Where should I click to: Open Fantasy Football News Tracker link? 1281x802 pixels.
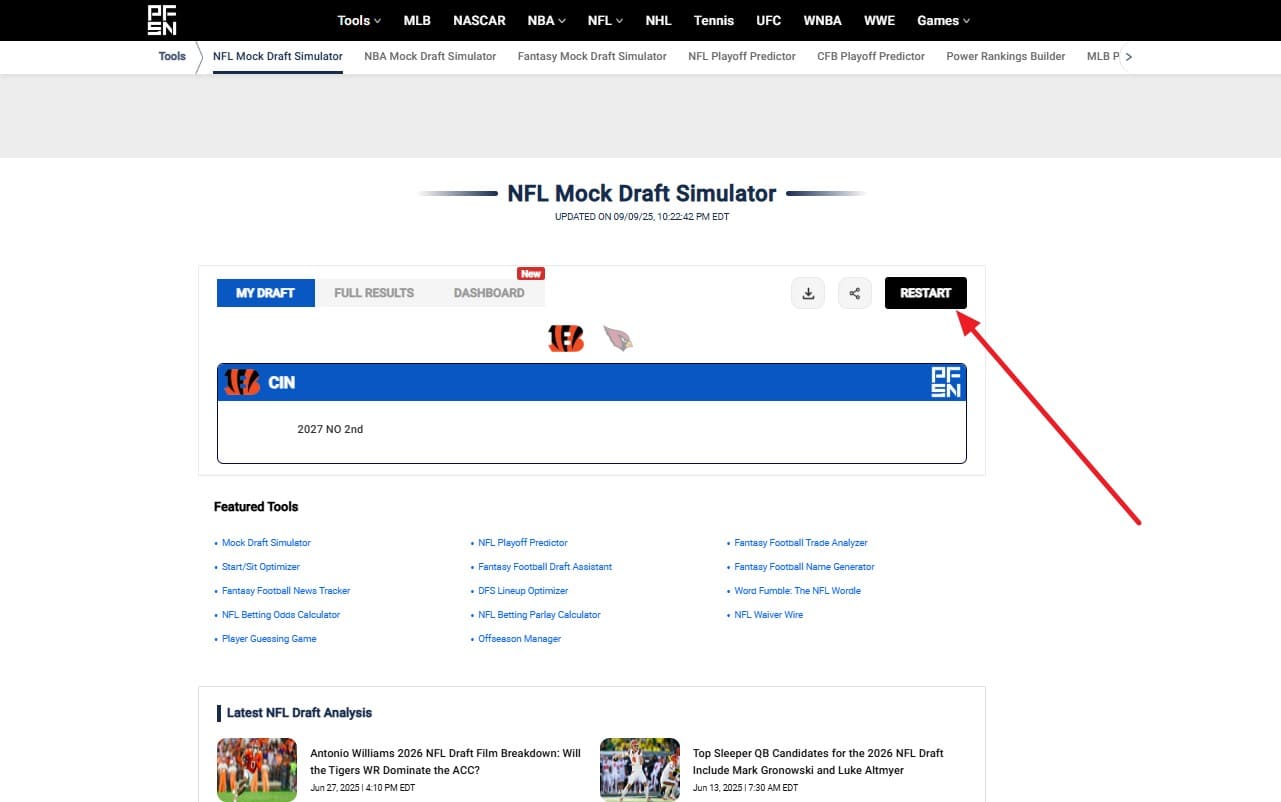coord(286,591)
